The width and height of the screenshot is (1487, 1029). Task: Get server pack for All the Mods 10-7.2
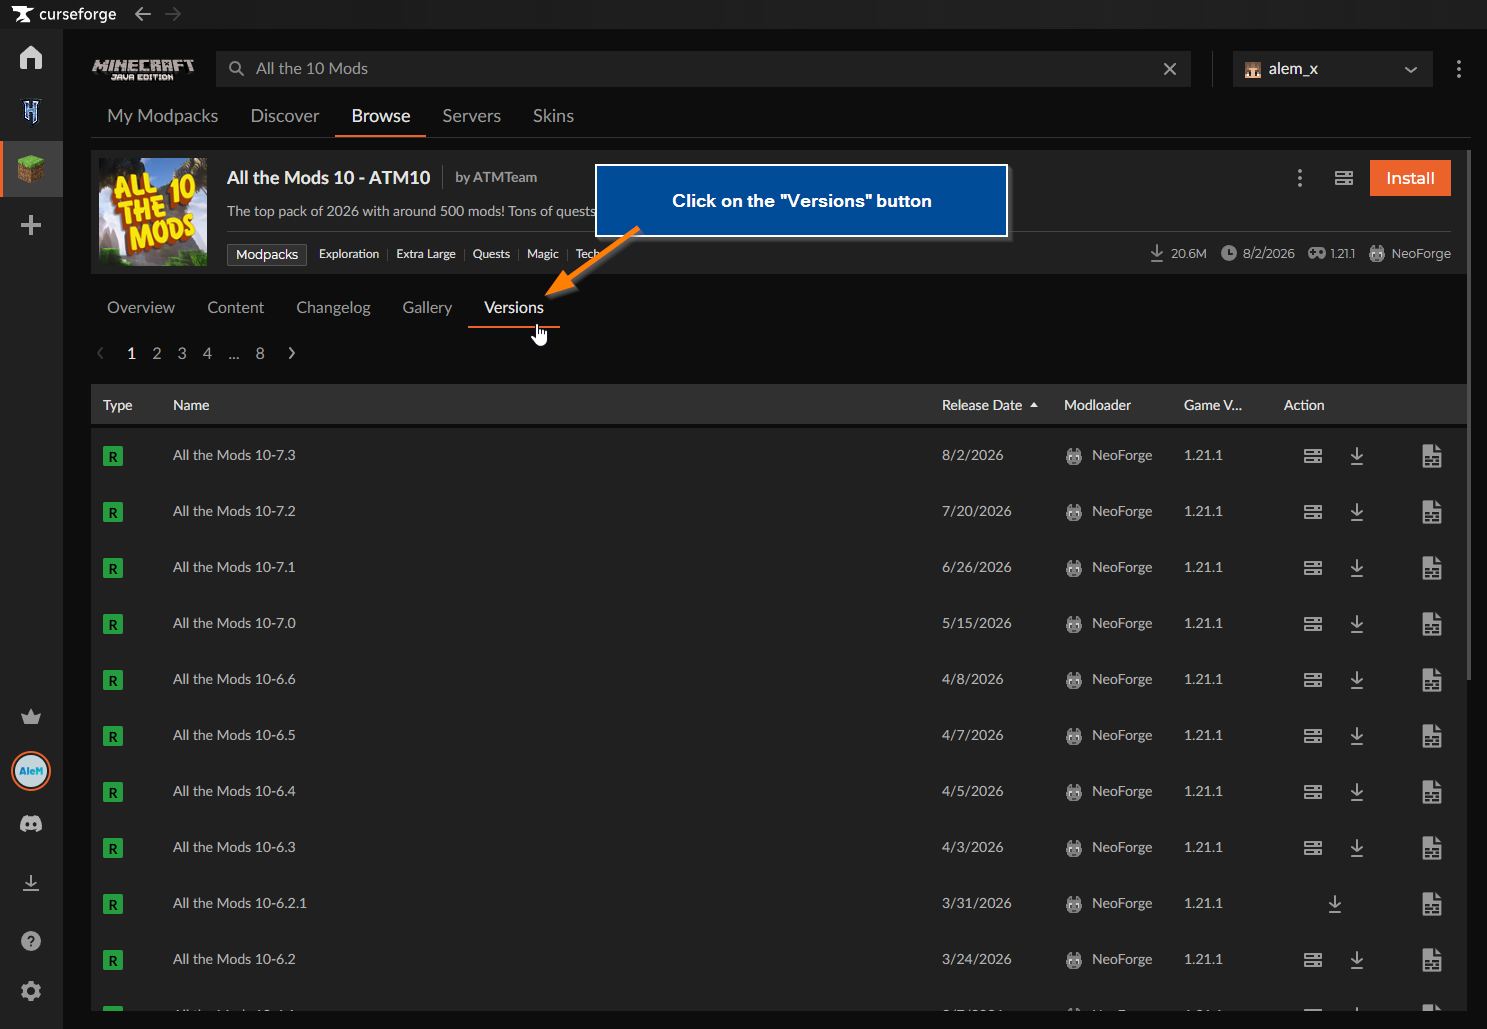pos(1313,512)
